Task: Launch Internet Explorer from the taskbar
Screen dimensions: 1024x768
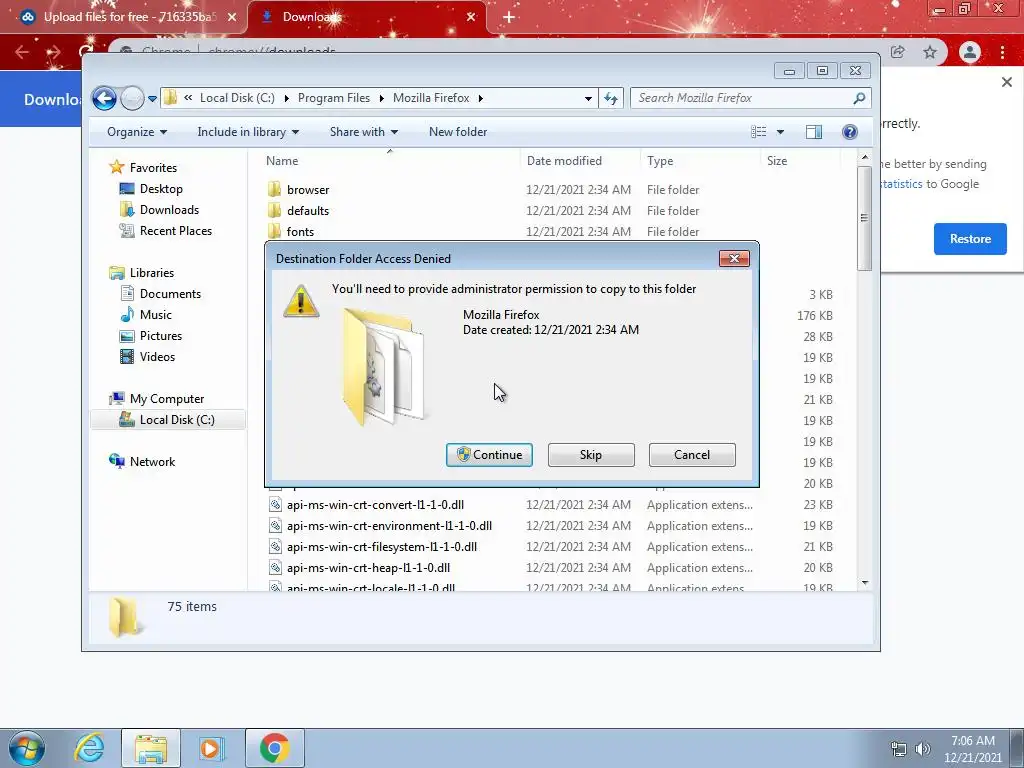Action: coord(89,748)
